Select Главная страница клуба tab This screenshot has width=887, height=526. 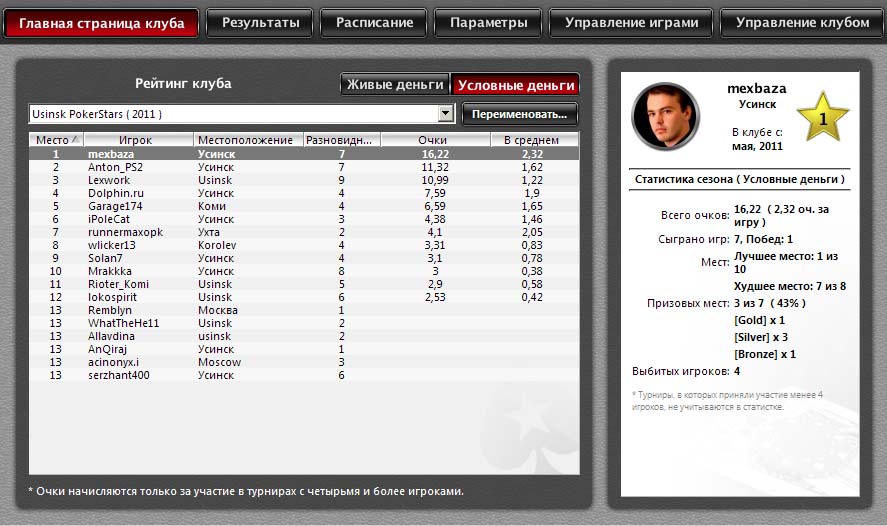click(102, 23)
